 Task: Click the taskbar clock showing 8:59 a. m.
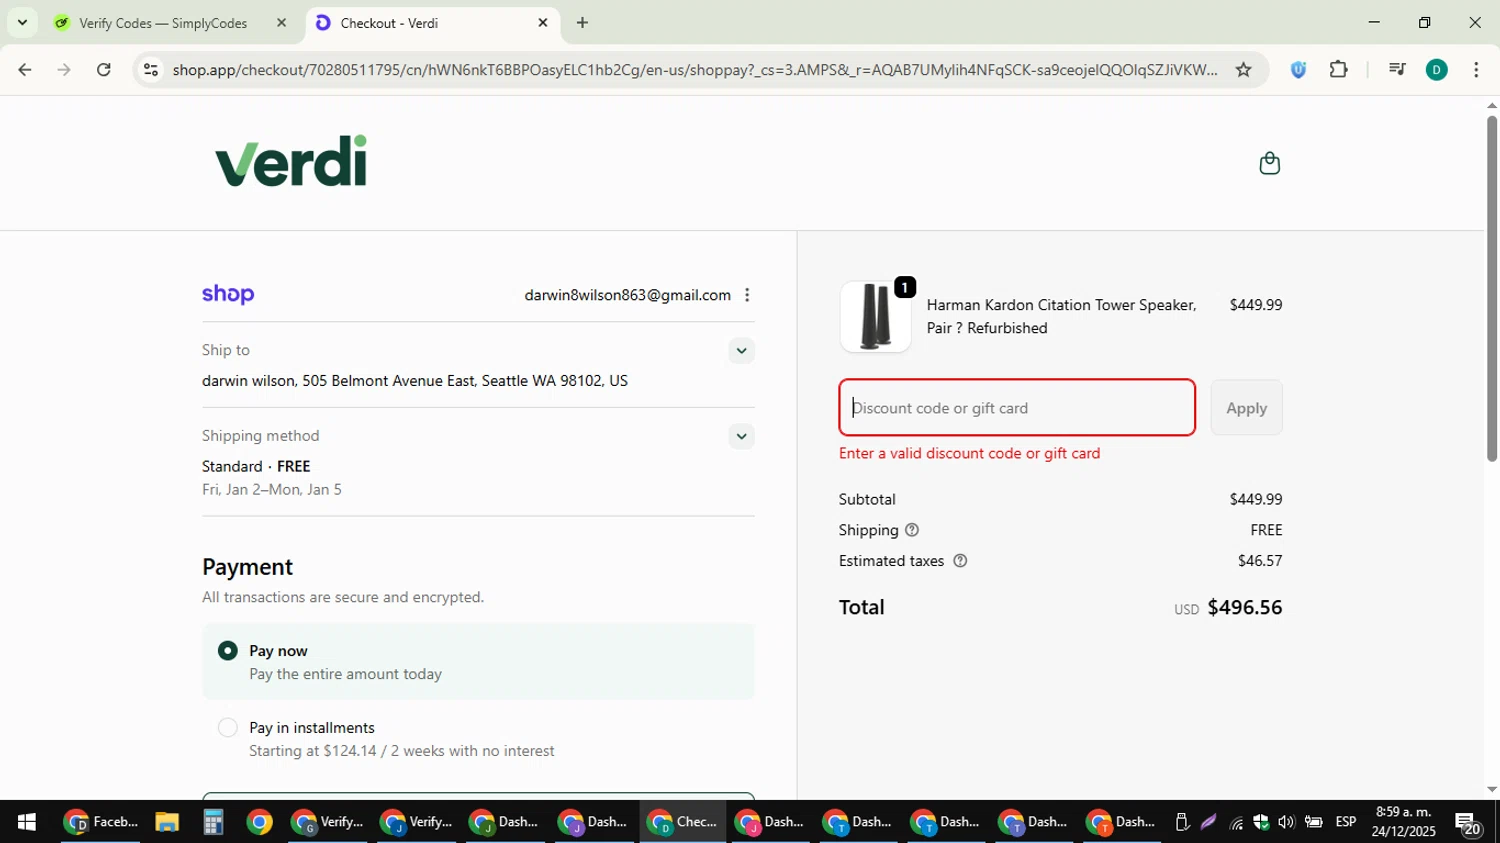[x=1403, y=821]
